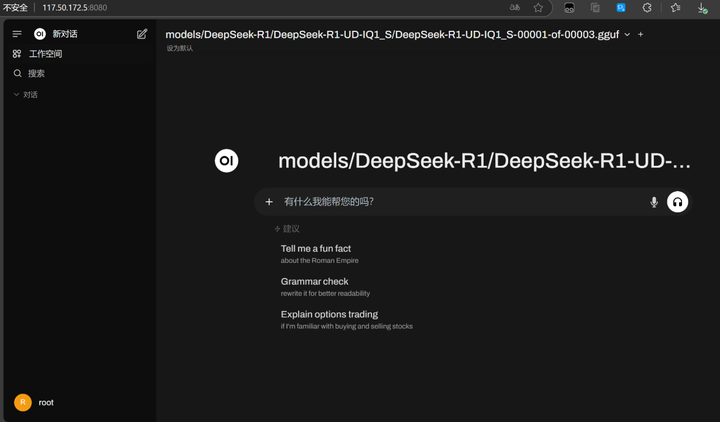Start call mode with the headphone button
Image resolution: width=720 pixels, height=422 pixels.
click(x=677, y=202)
